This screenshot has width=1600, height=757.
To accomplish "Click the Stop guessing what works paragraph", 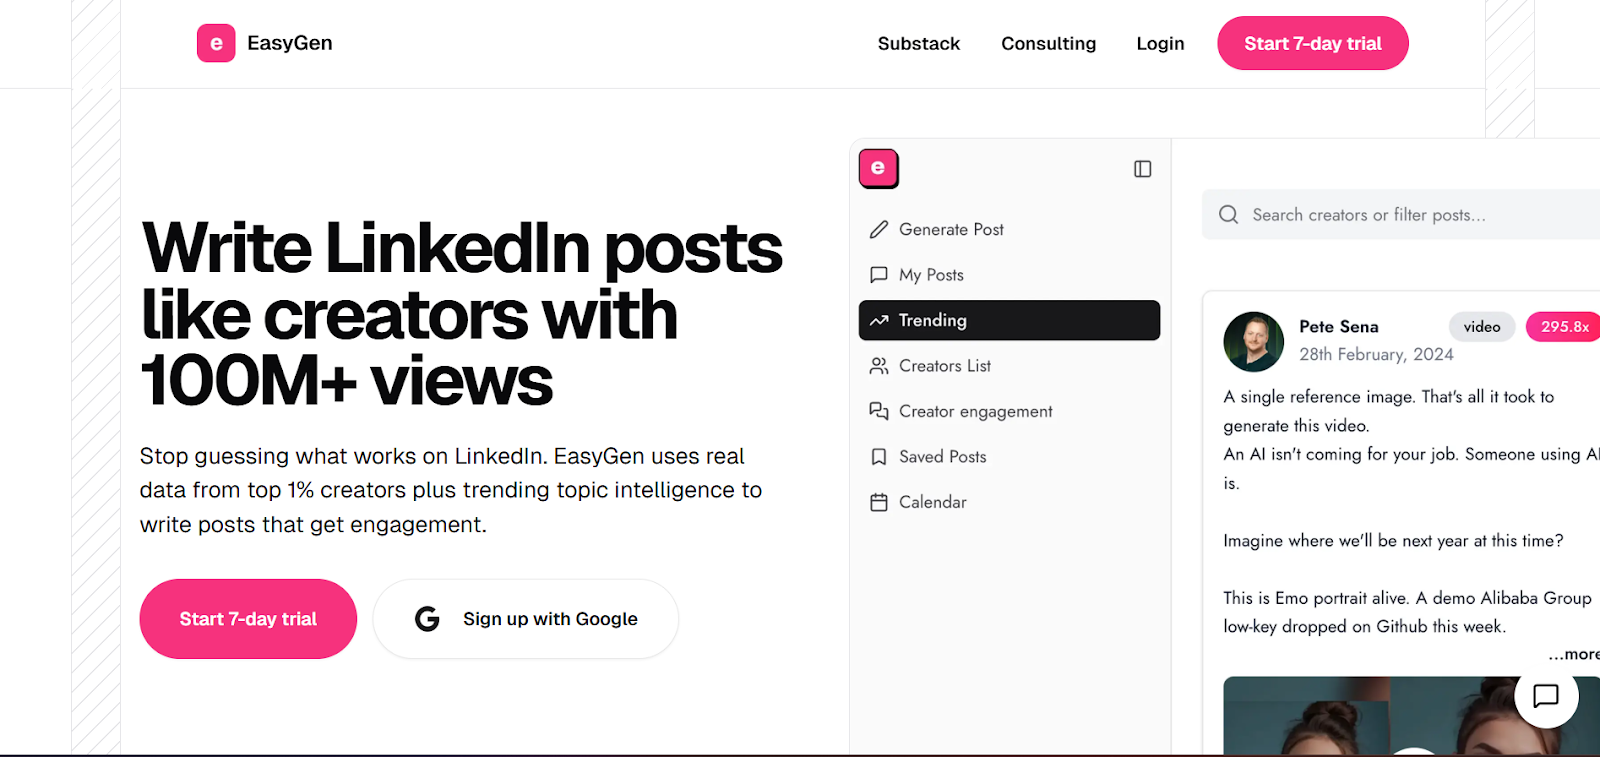I will point(451,490).
